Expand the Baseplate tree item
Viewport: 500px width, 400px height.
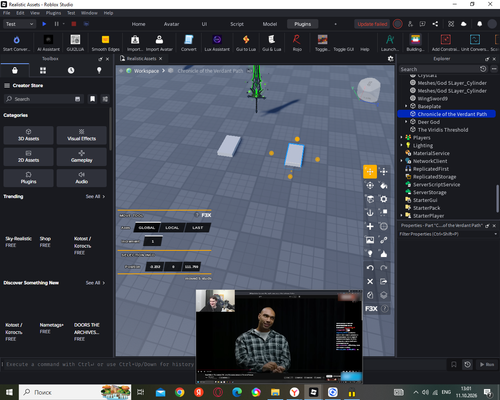tap(406, 106)
